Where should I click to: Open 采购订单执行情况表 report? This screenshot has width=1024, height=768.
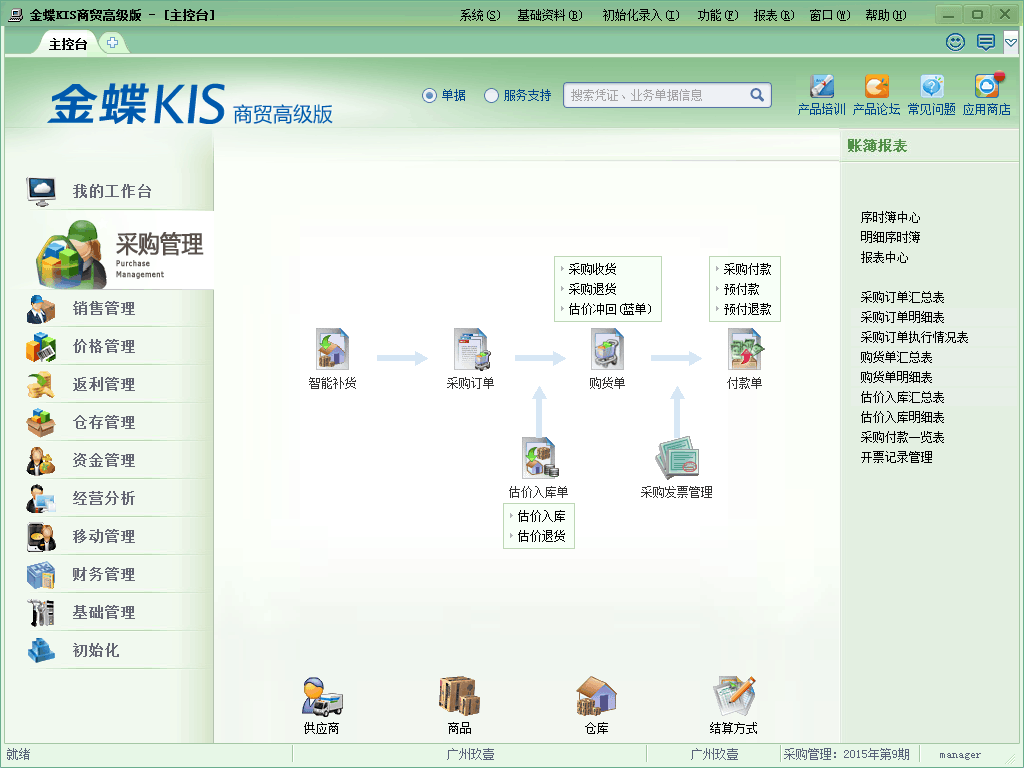(x=914, y=337)
